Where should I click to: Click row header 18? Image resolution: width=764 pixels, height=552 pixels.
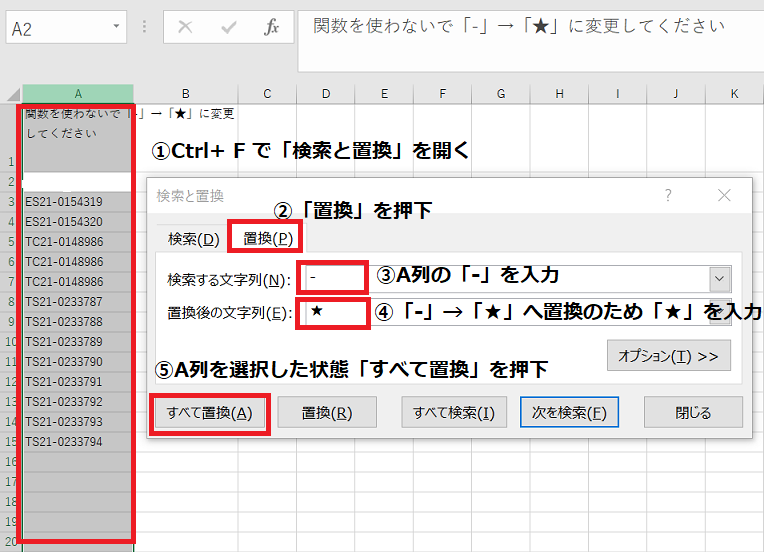coord(11,501)
